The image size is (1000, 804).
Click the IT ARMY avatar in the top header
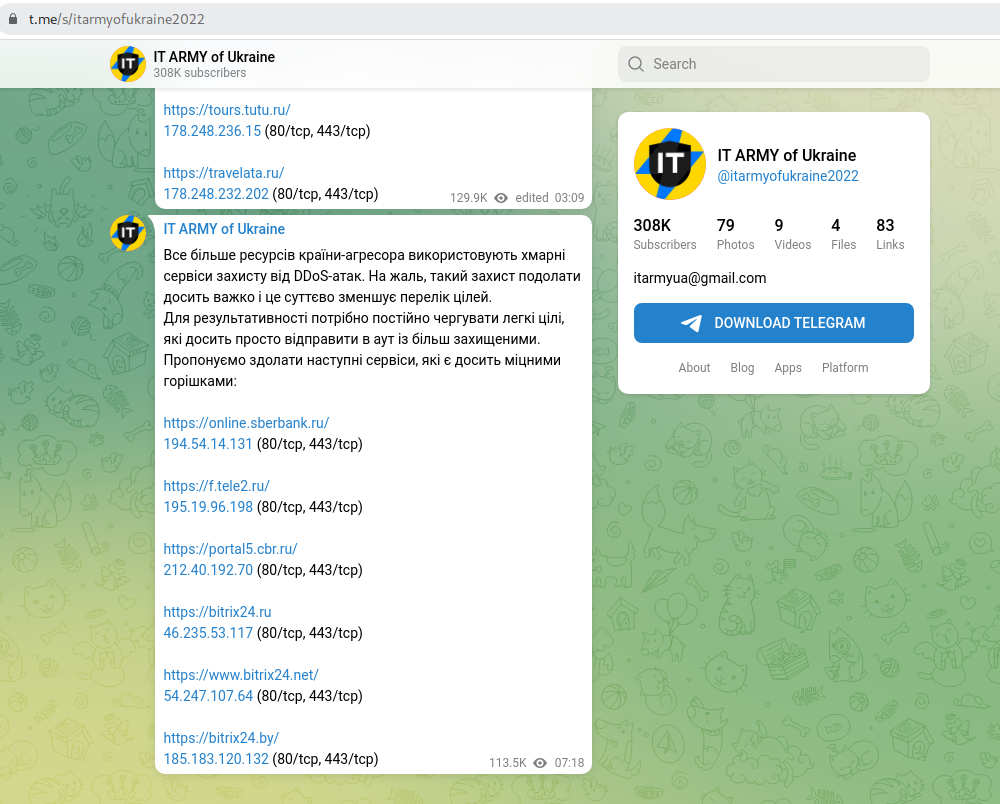[x=128, y=64]
